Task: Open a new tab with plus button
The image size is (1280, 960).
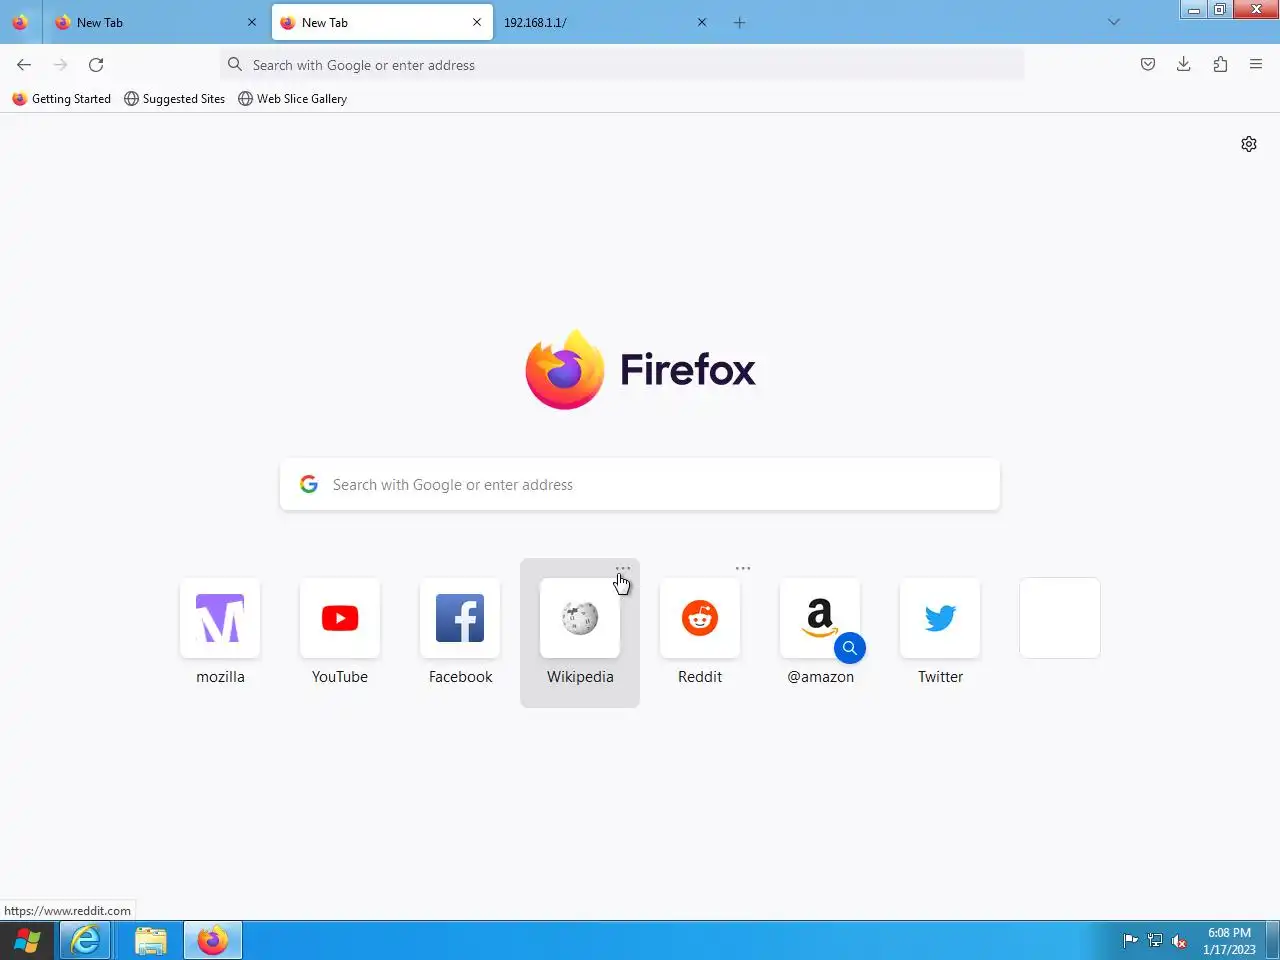Action: coord(740,22)
